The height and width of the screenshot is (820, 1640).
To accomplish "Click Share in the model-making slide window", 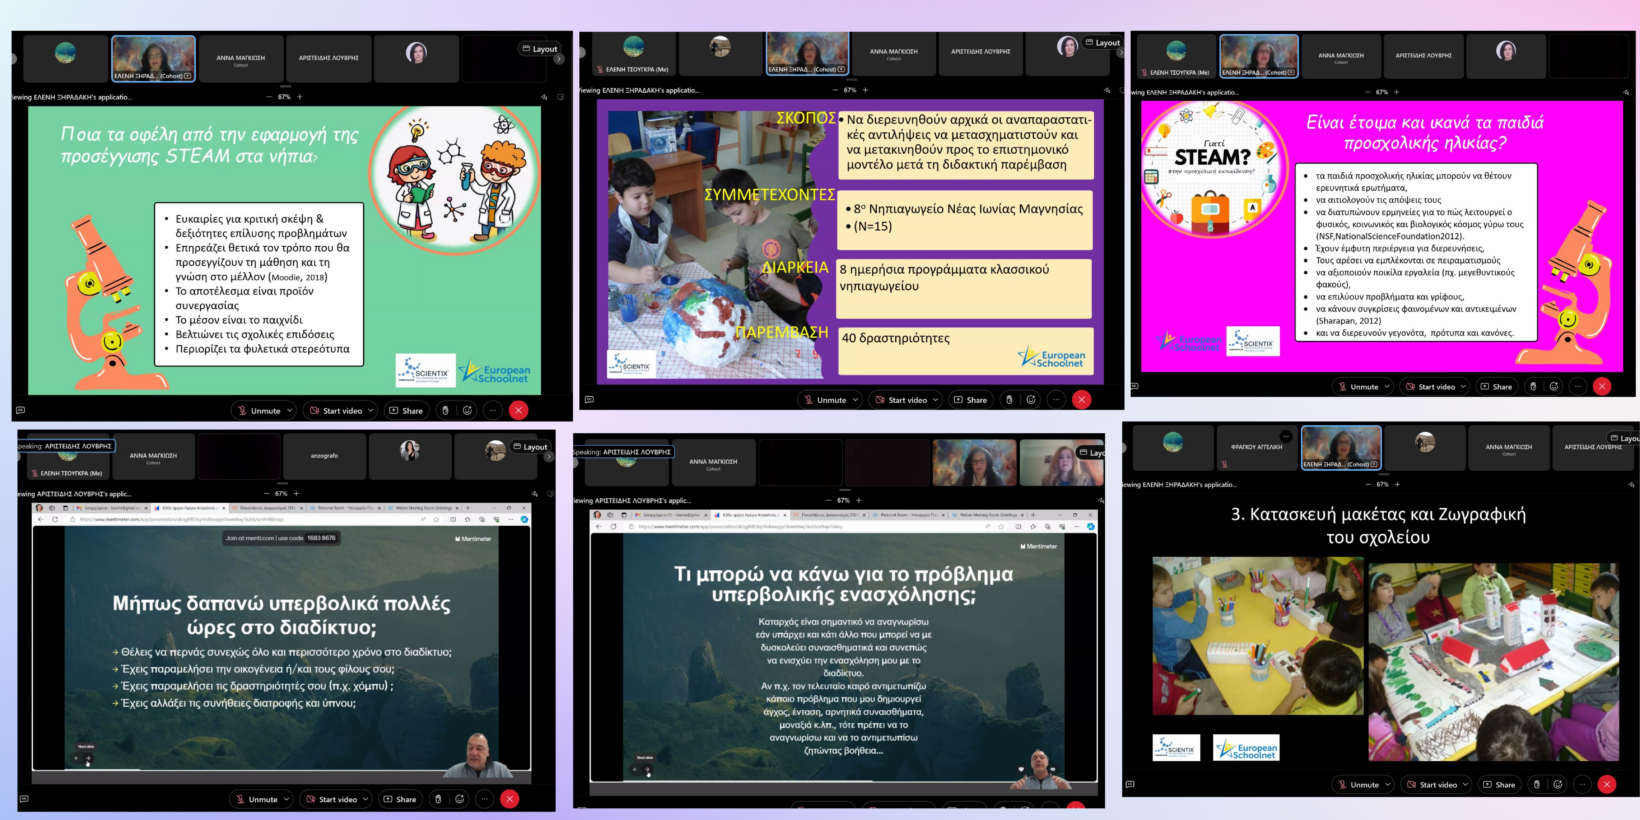I will (x=1499, y=785).
